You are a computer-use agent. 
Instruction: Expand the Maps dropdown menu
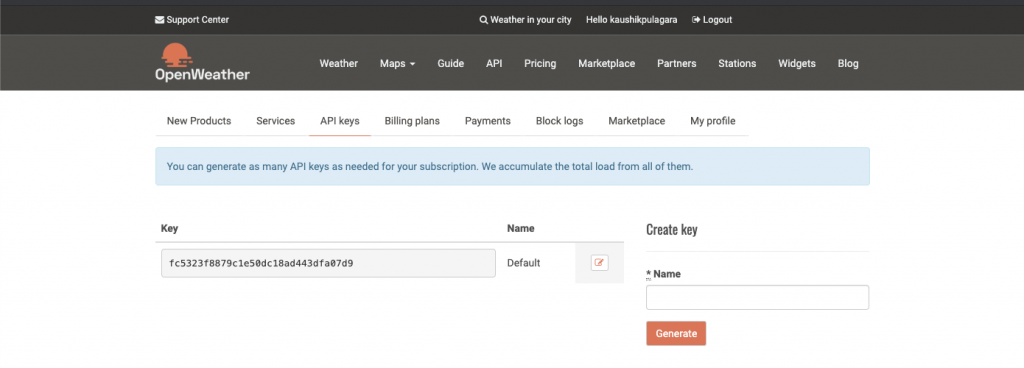[397, 63]
